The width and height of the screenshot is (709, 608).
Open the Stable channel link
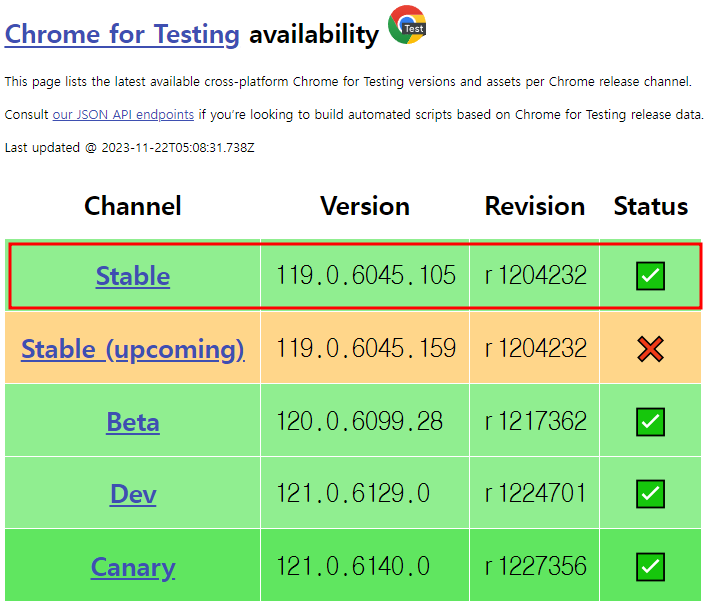tap(133, 276)
